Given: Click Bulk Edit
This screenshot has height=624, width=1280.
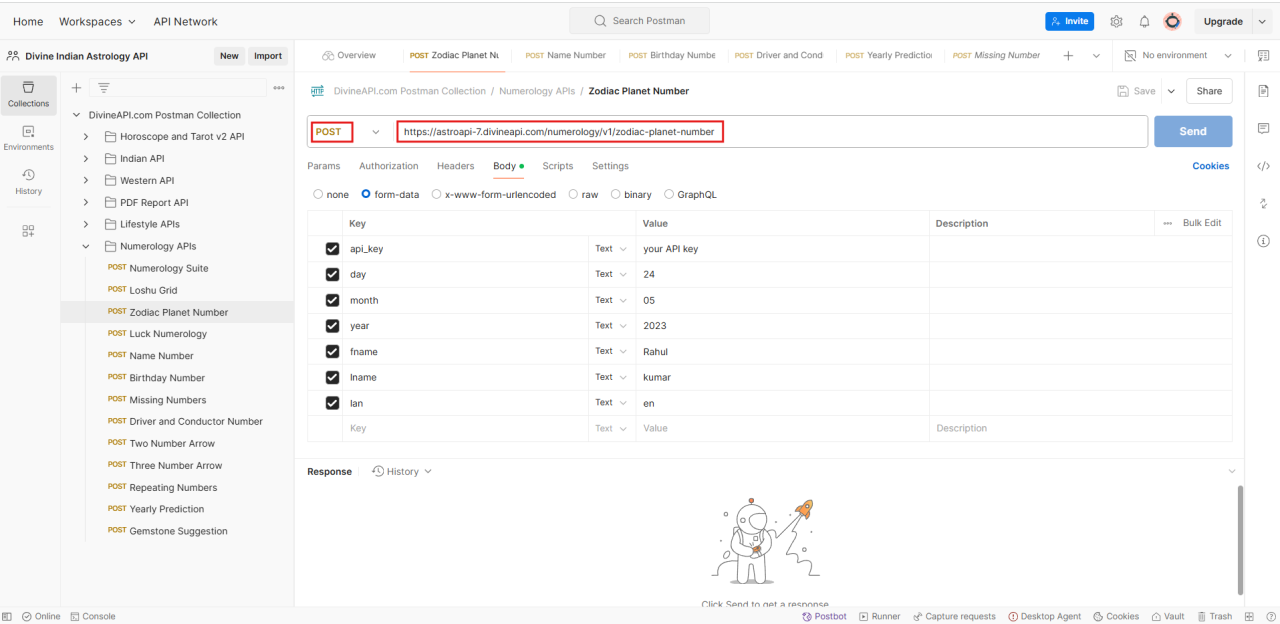Looking at the screenshot, I should (x=1202, y=223).
